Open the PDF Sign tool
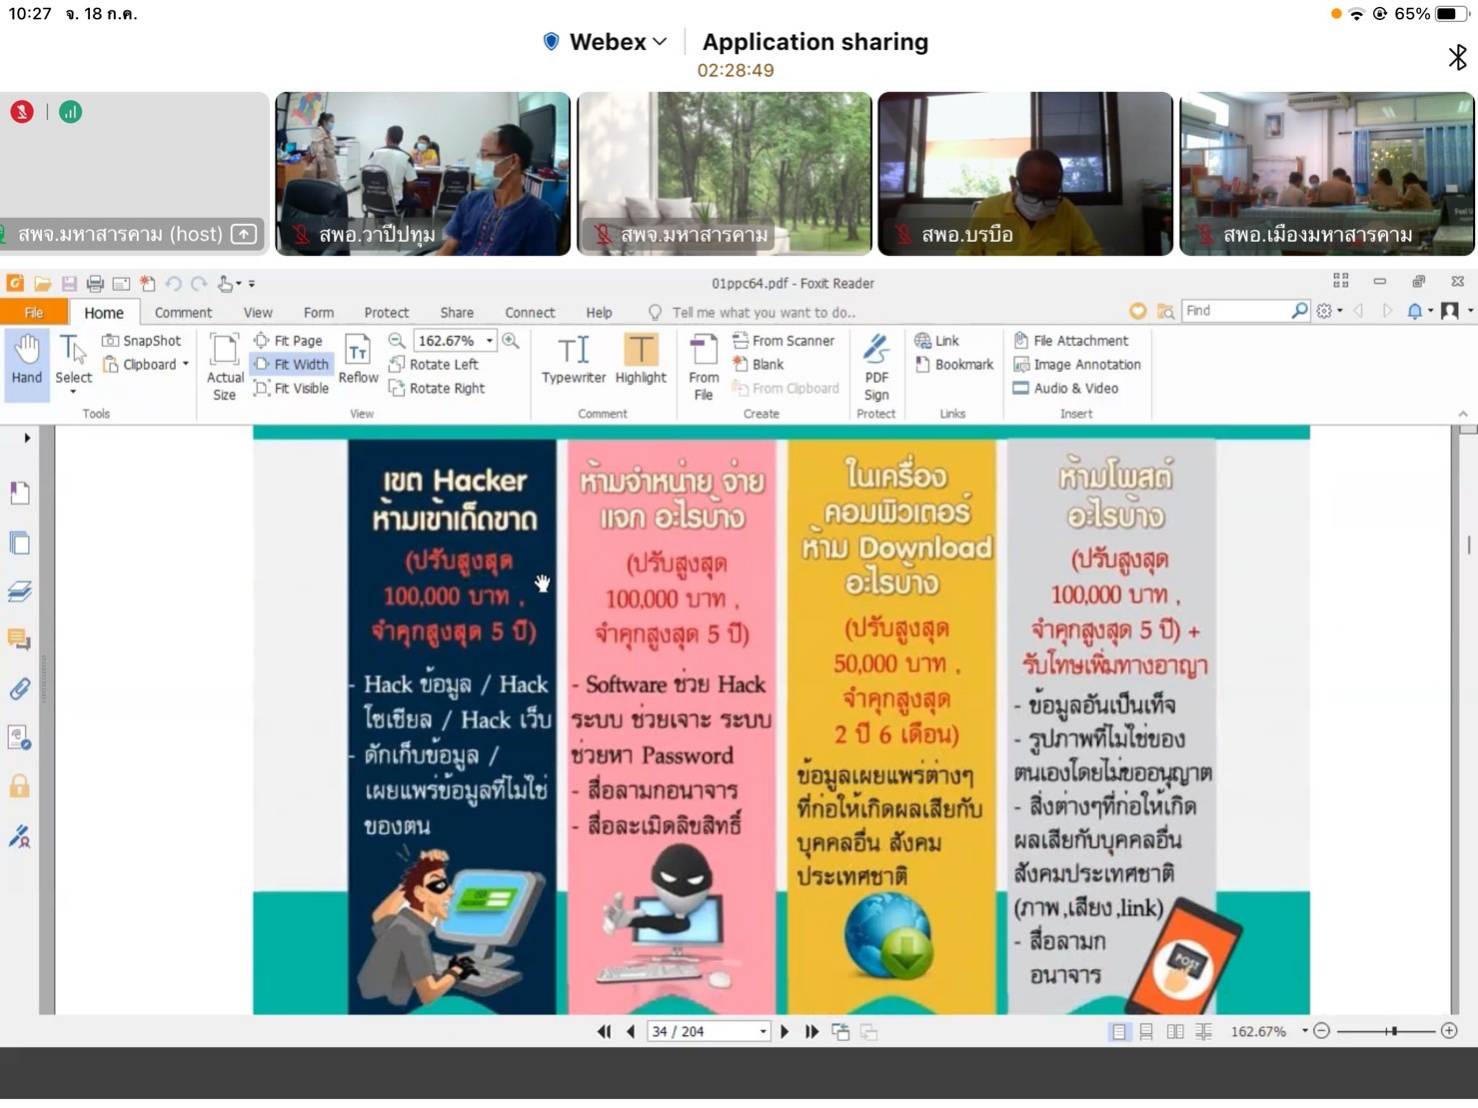The height and width of the screenshot is (1108, 1478). 876,367
